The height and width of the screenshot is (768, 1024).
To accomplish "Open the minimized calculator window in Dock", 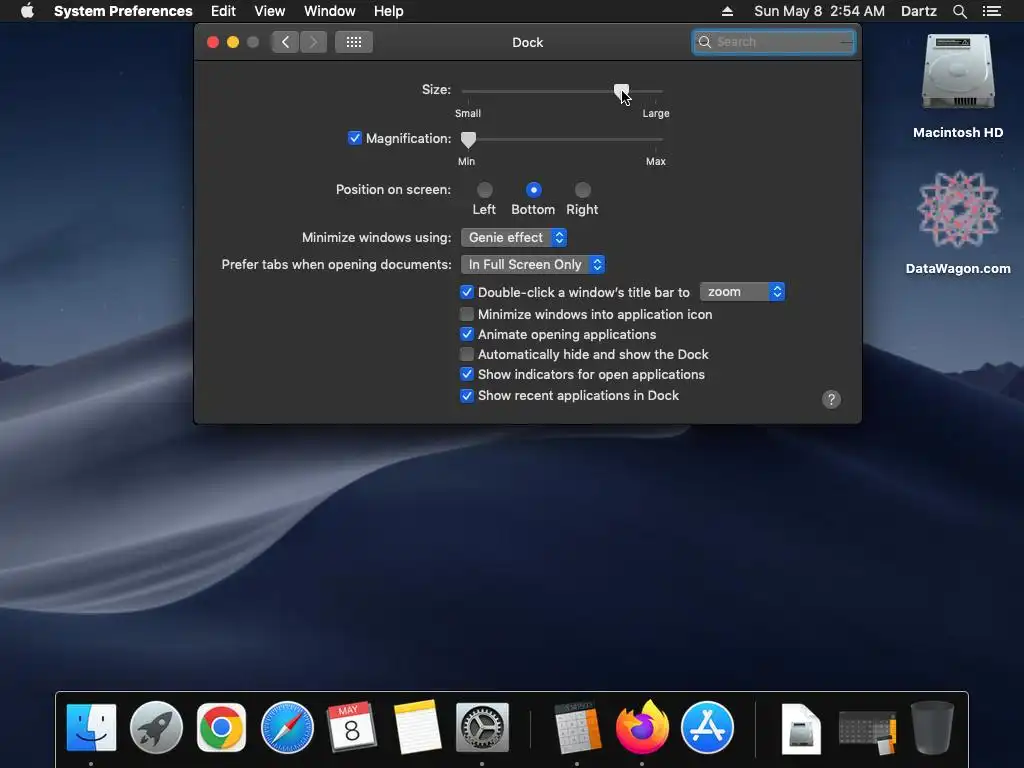I will [x=867, y=733].
